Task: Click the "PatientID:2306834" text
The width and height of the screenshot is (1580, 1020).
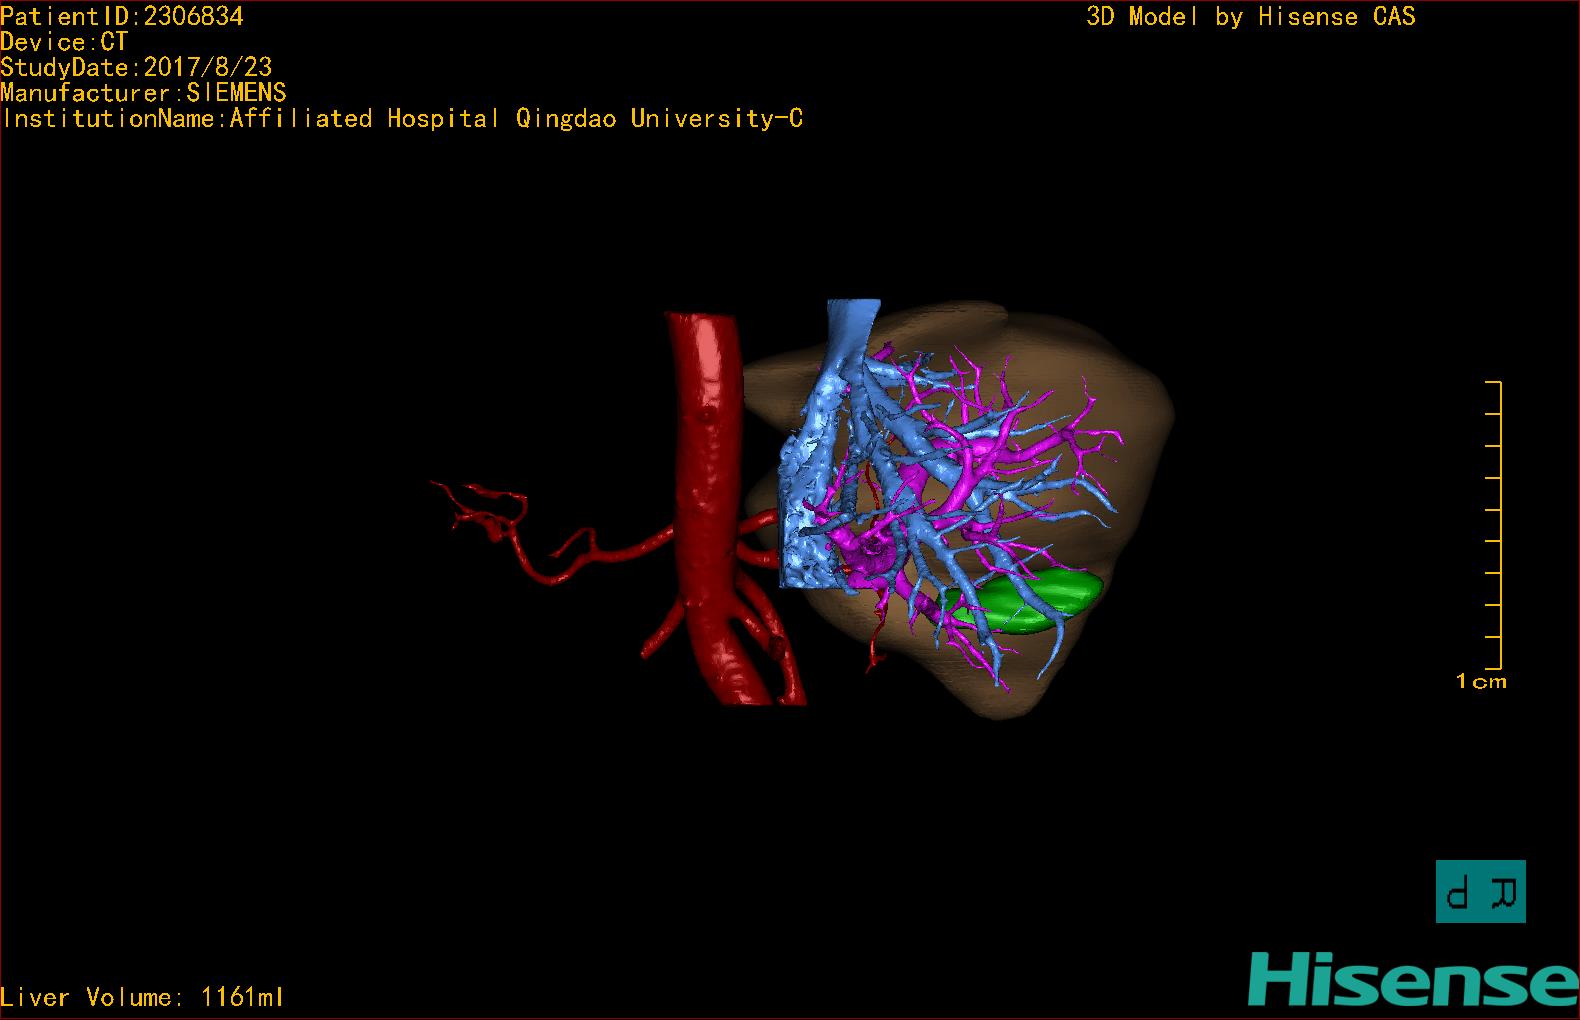Action: pyautogui.click(x=122, y=16)
